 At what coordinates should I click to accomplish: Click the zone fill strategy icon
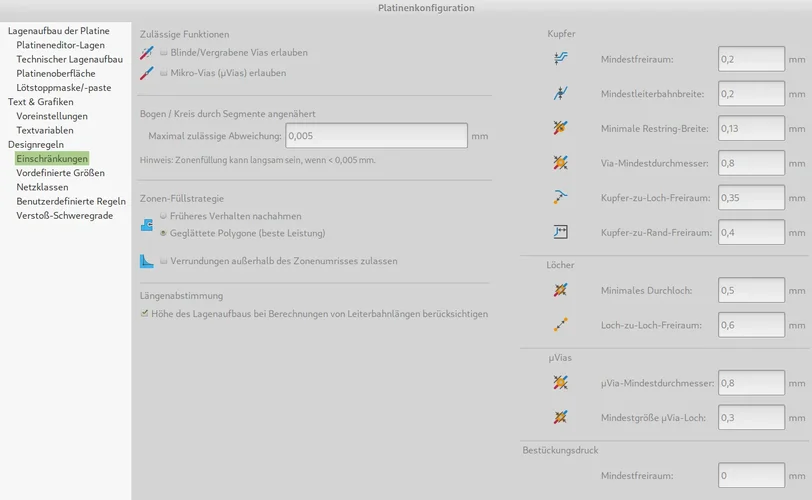pos(147,225)
